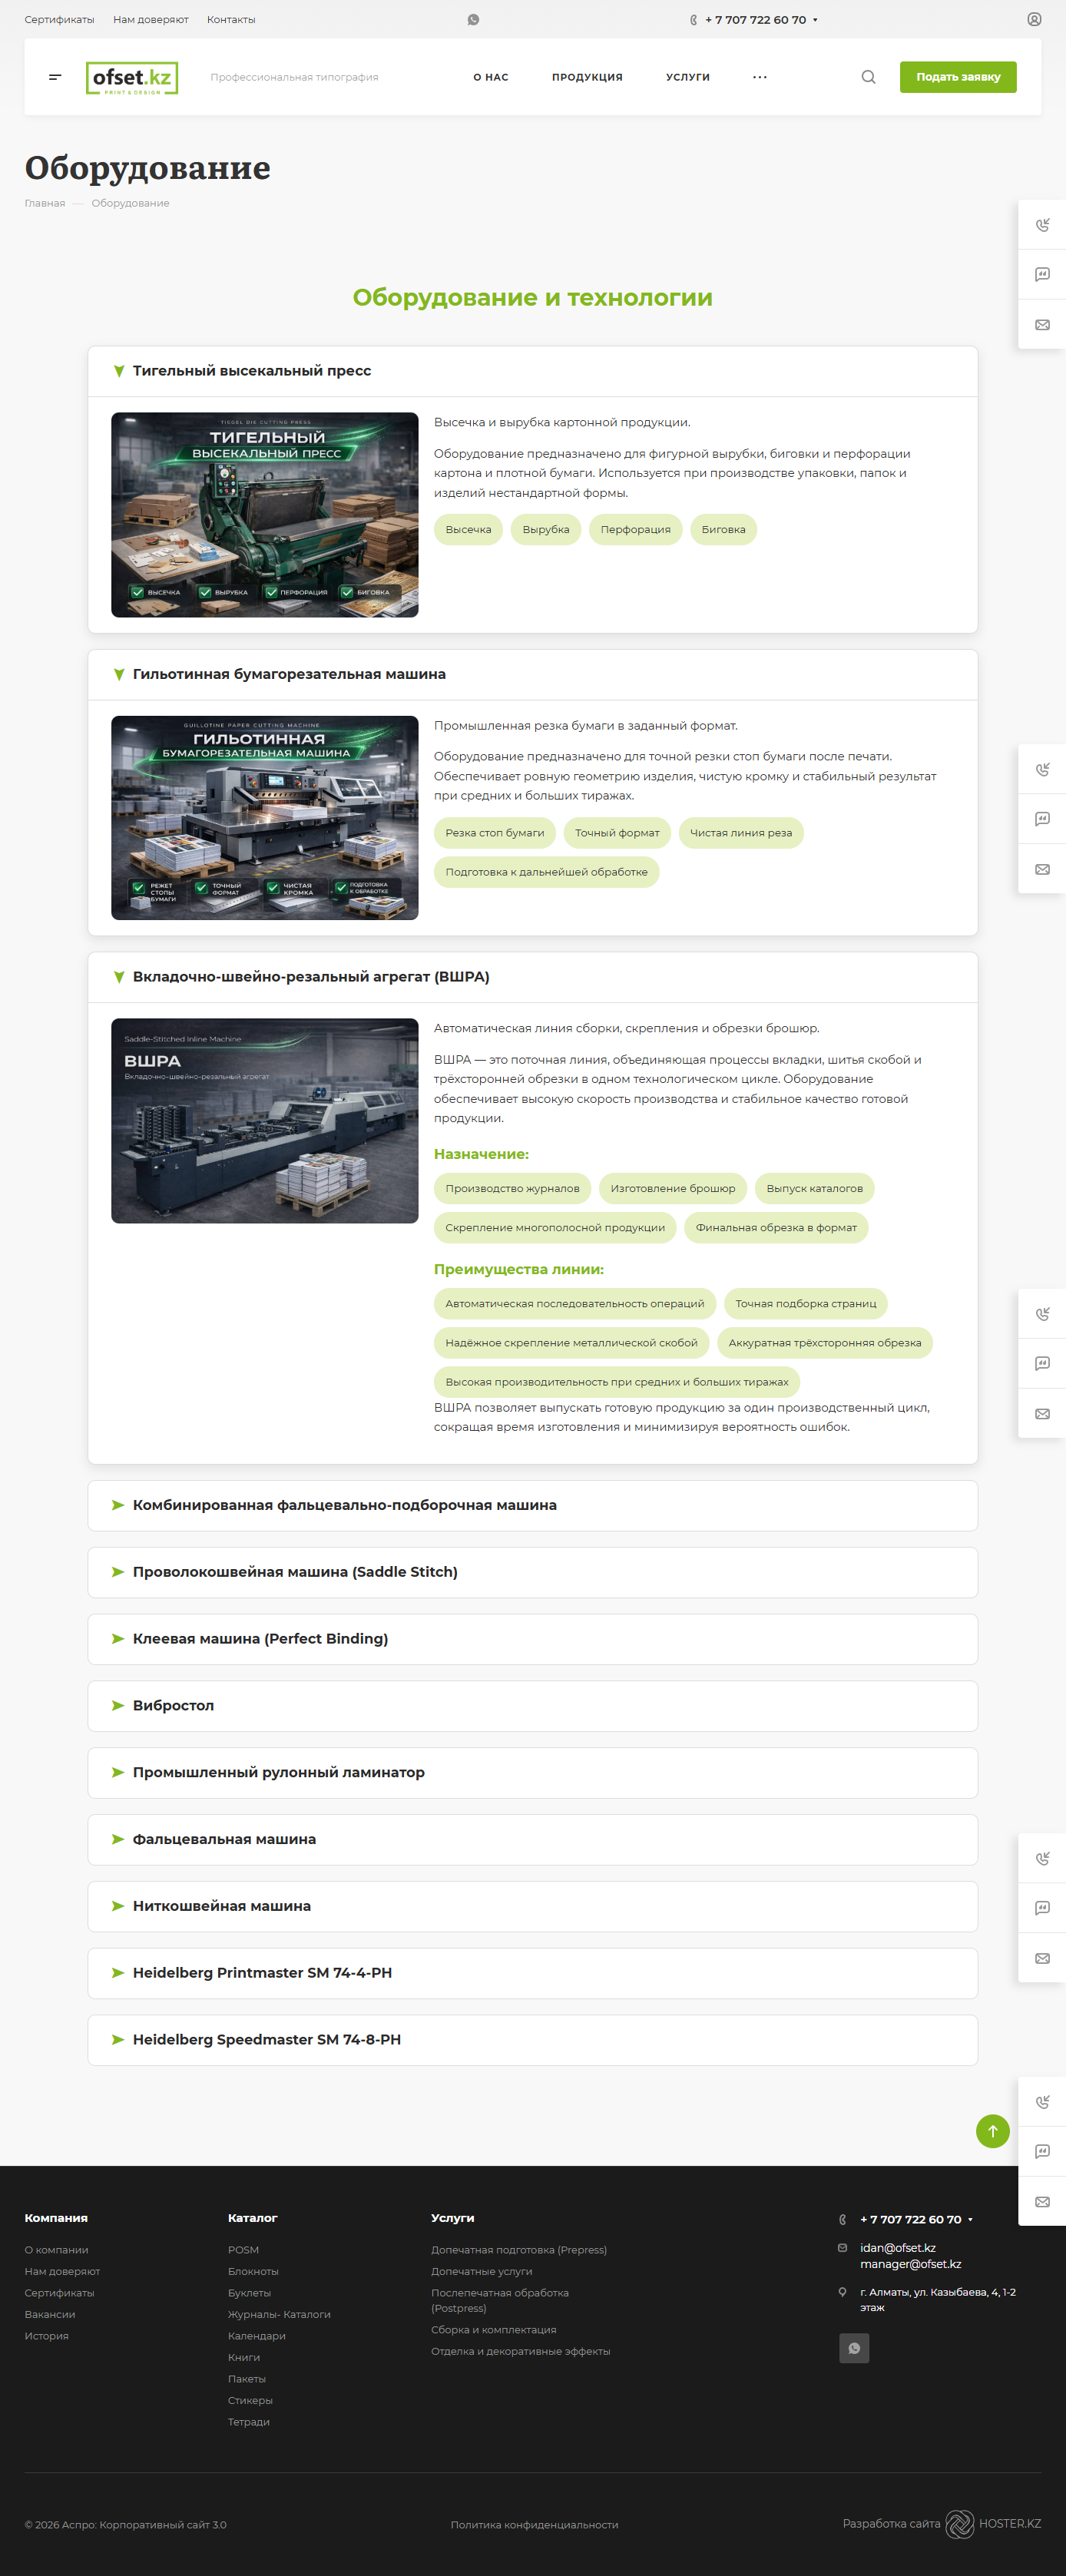Click the idan@ofset.kz email link
This screenshot has width=1066, height=2576.
(x=898, y=2248)
